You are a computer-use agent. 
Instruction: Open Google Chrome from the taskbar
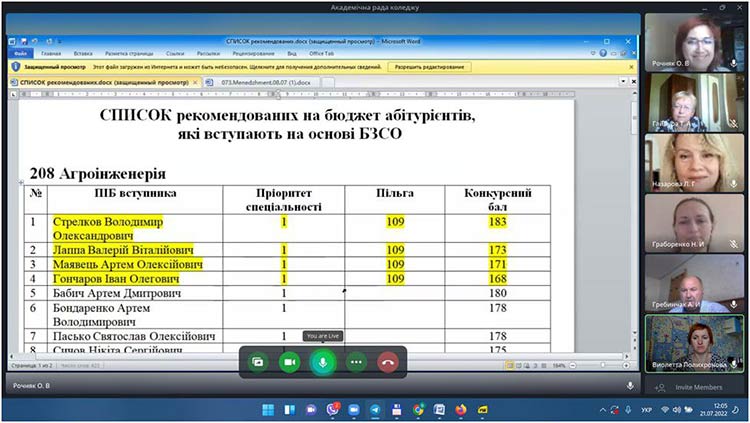pos(418,410)
